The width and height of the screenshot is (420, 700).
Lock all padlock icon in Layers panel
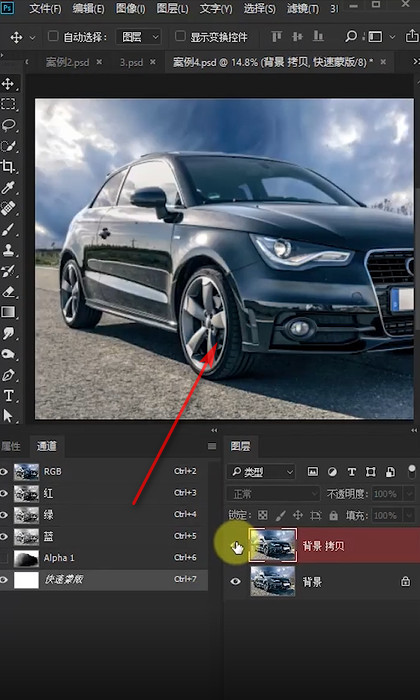333,516
